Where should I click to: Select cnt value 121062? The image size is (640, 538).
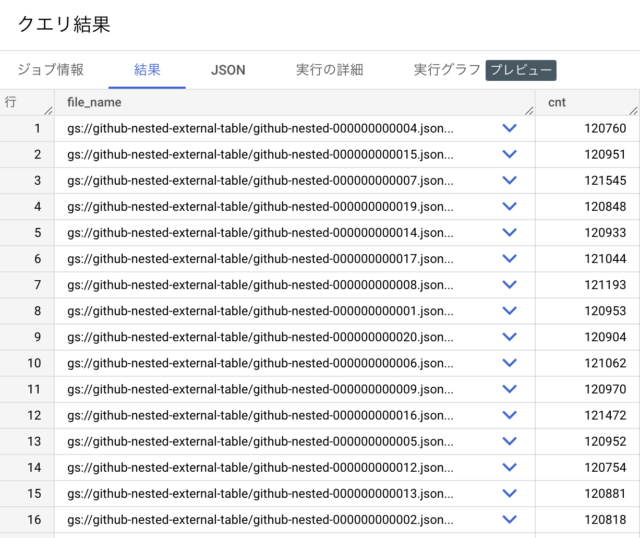pyautogui.click(x=605, y=363)
